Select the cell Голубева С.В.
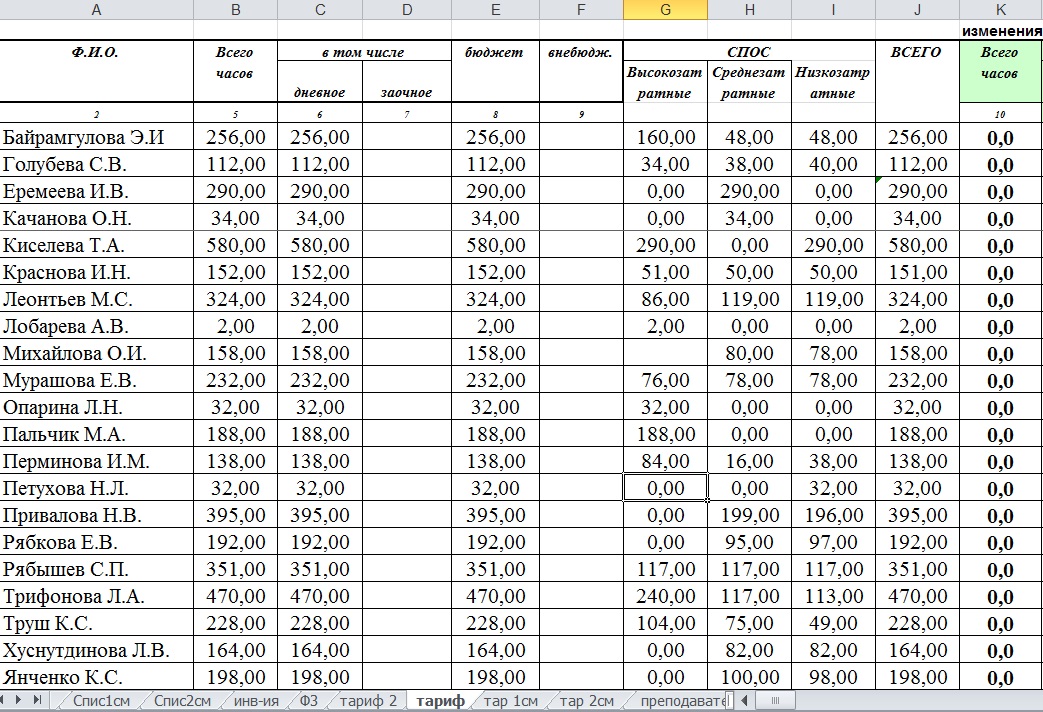This screenshot has height=712, width=1043. (96, 164)
